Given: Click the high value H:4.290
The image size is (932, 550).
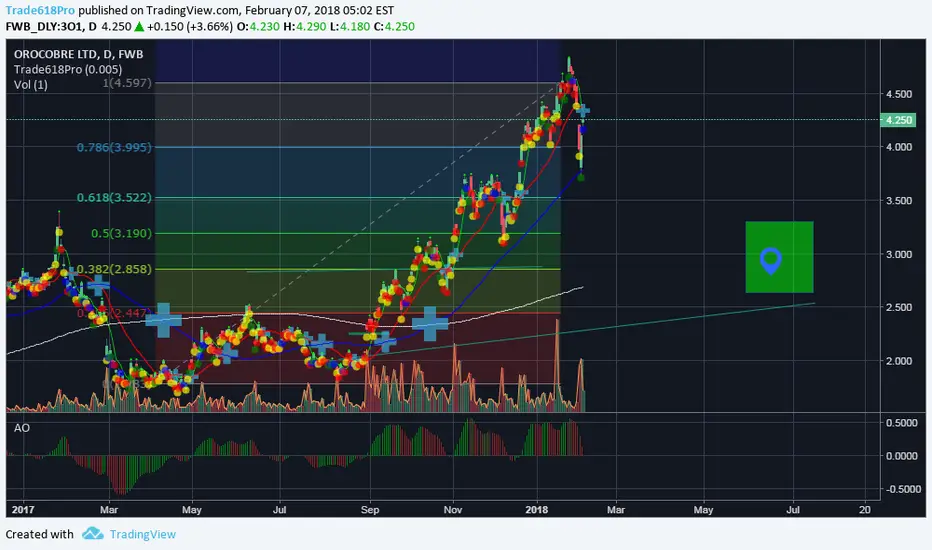Looking at the screenshot, I should pos(304,26).
